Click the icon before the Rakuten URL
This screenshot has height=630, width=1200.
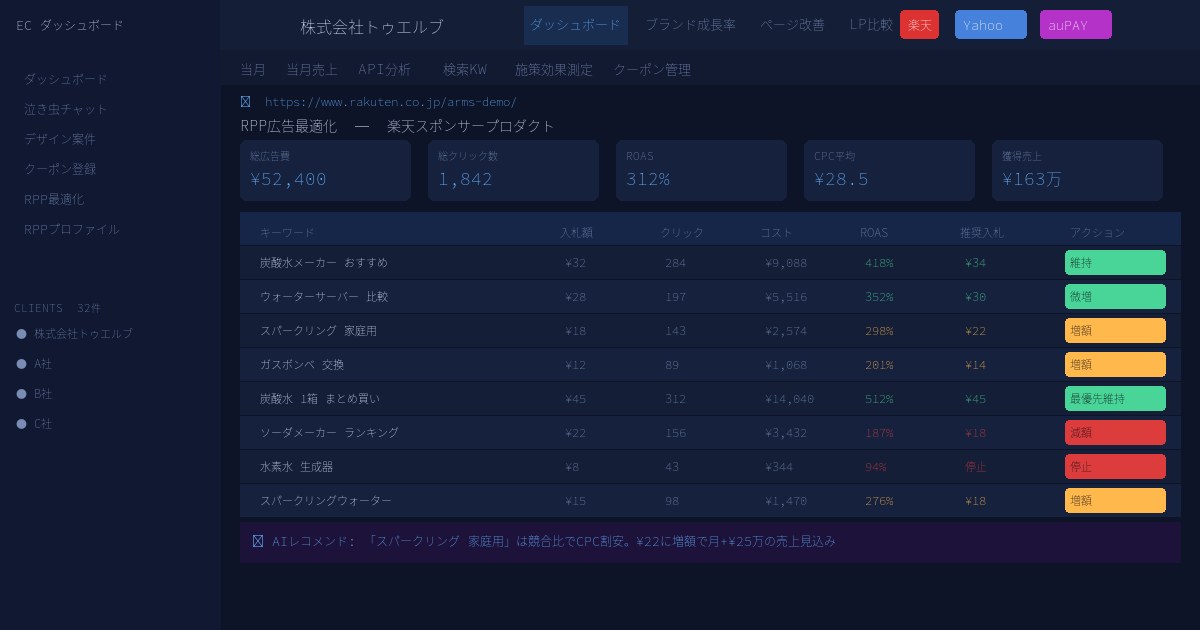click(246, 102)
